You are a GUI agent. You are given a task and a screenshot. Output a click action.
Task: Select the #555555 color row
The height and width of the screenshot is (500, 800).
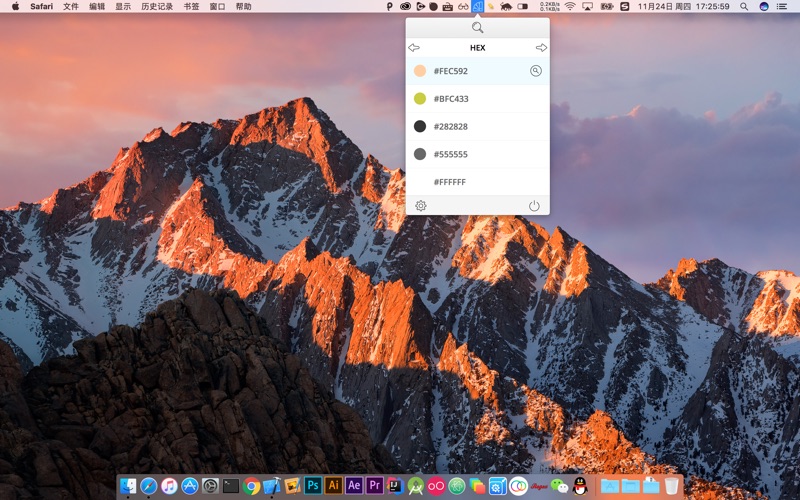[x=478, y=154]
